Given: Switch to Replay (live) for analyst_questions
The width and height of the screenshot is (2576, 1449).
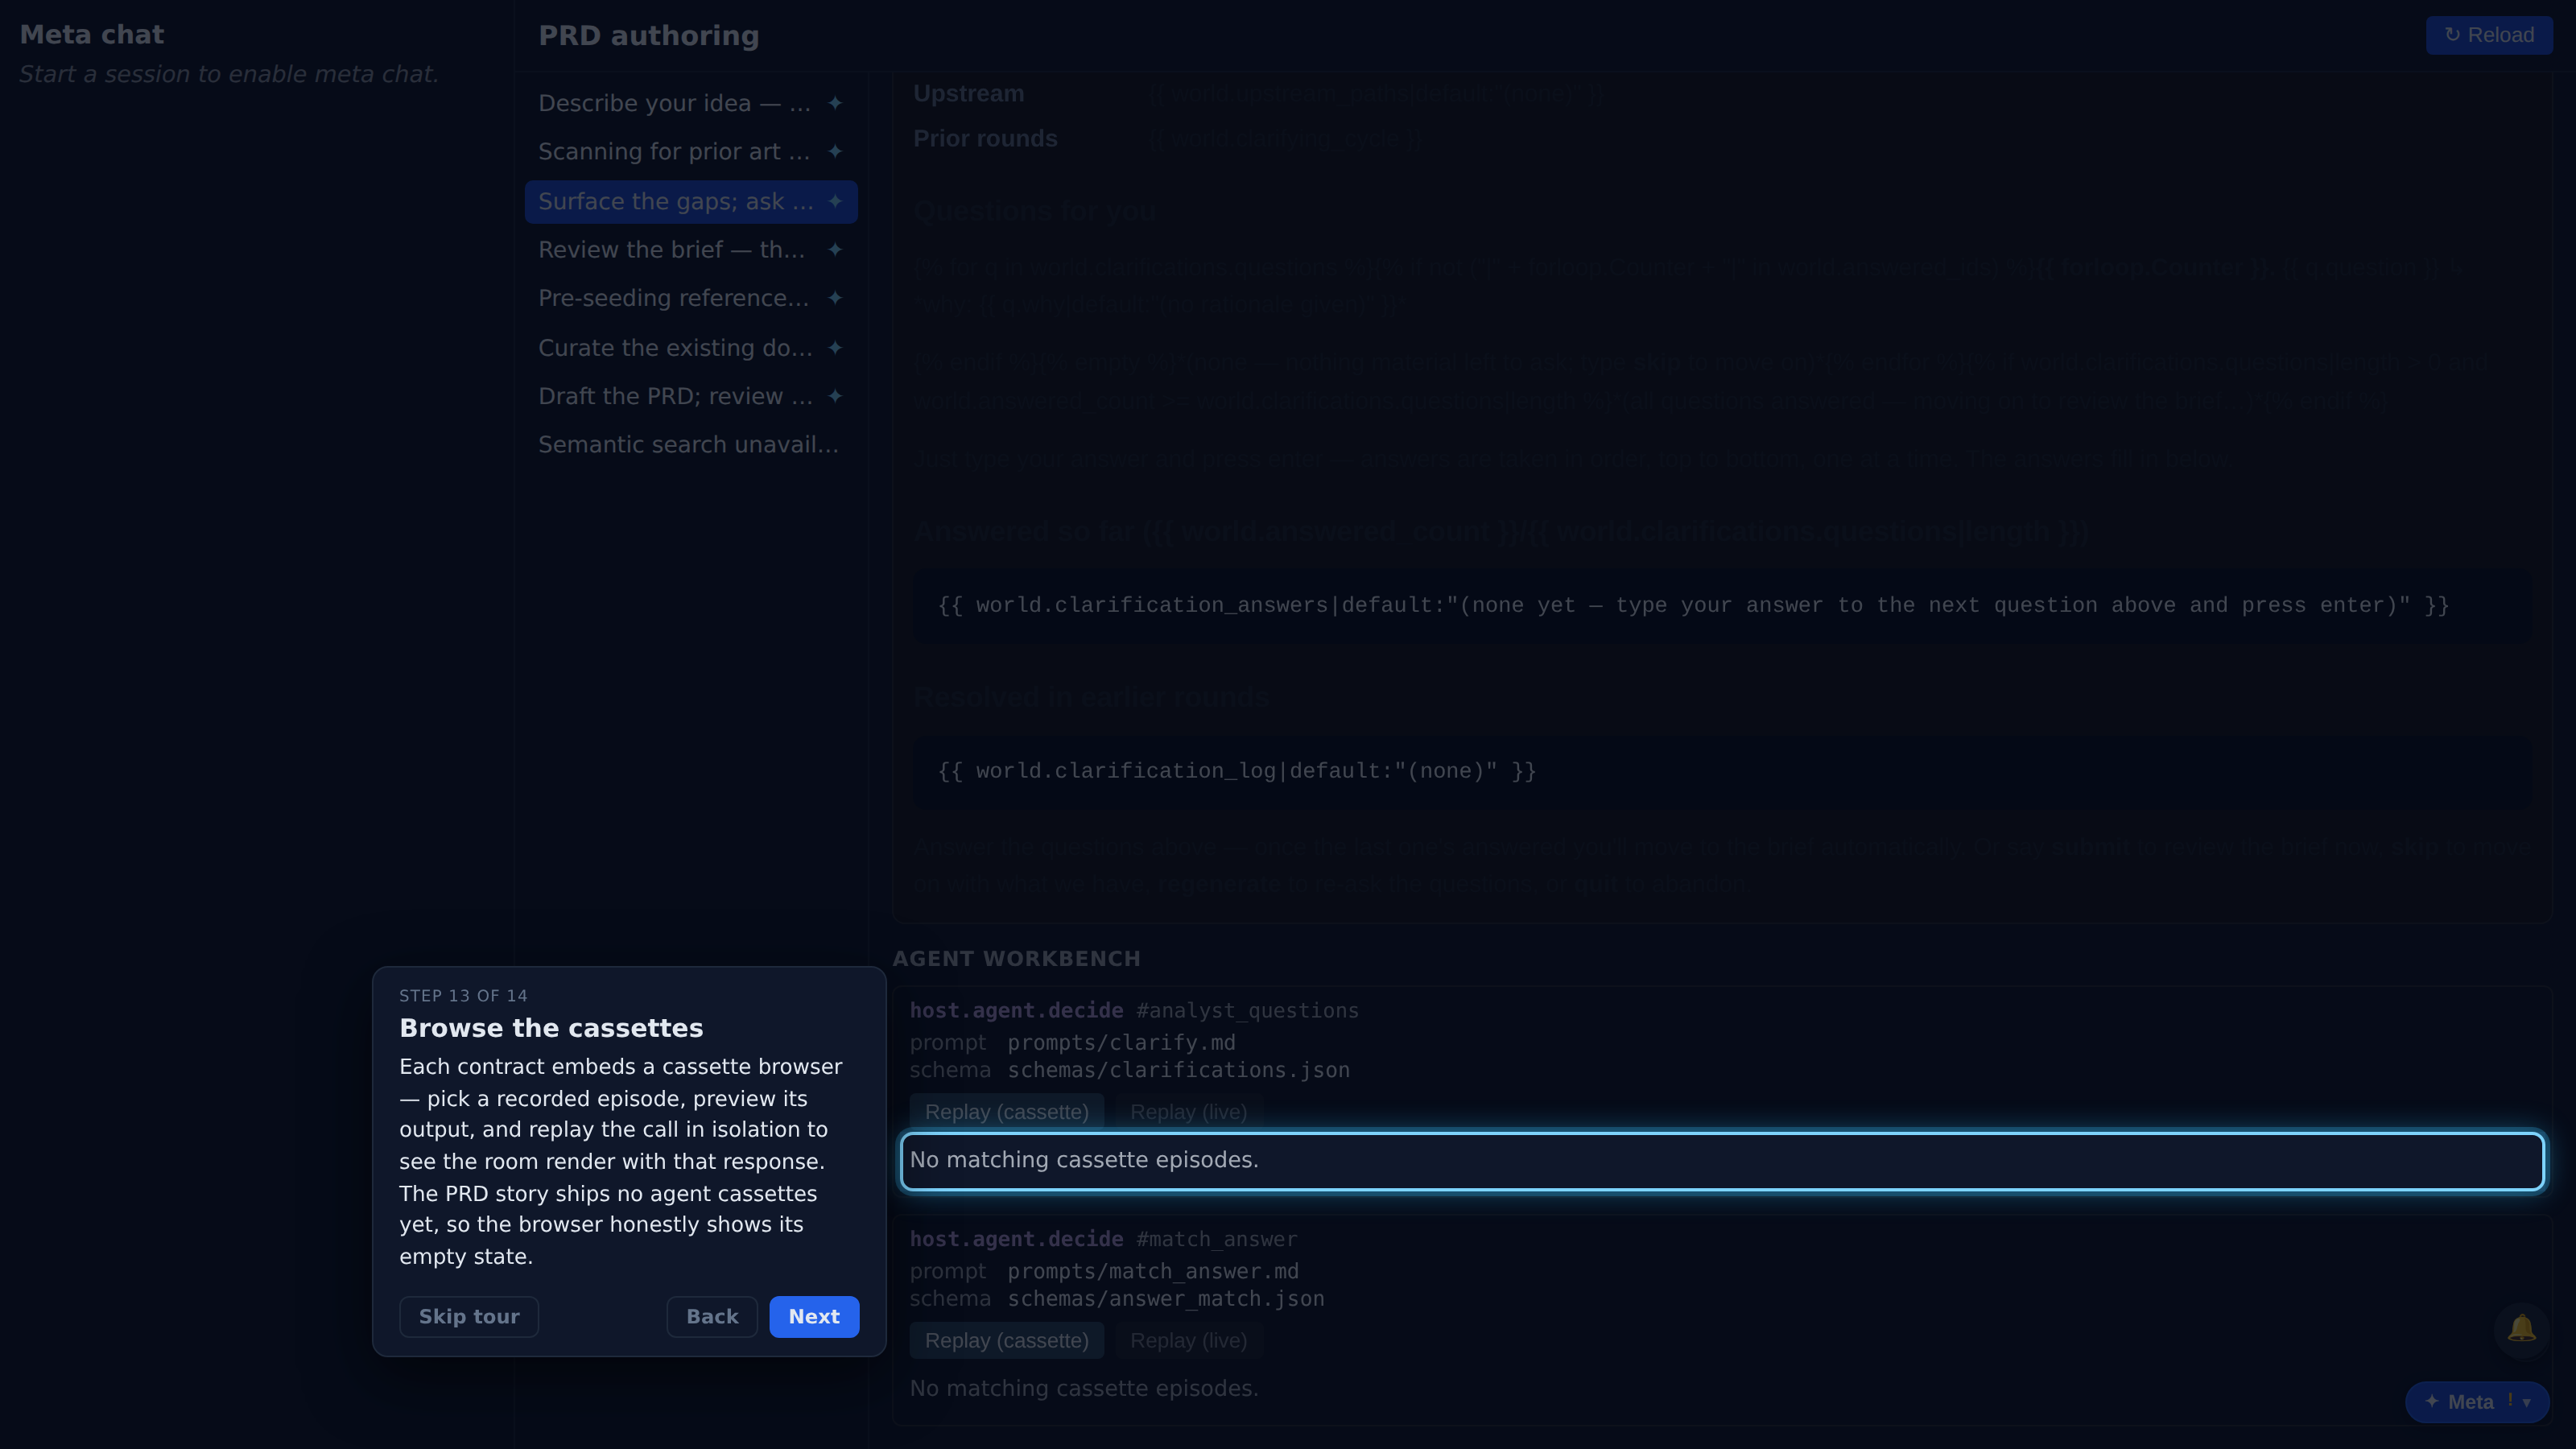Looking at the screenshot, I should point(1188,1112).
